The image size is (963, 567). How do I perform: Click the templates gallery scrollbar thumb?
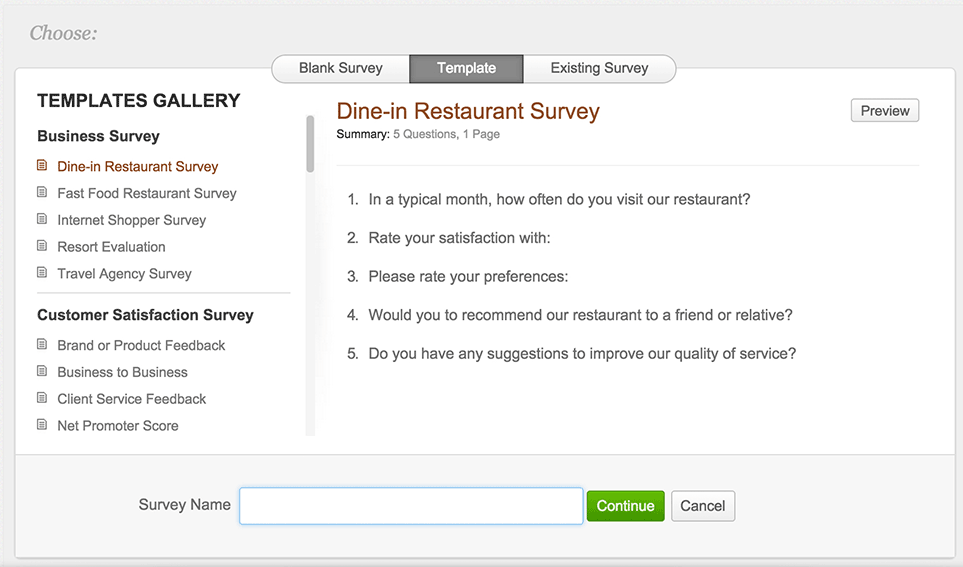point(310,144)
